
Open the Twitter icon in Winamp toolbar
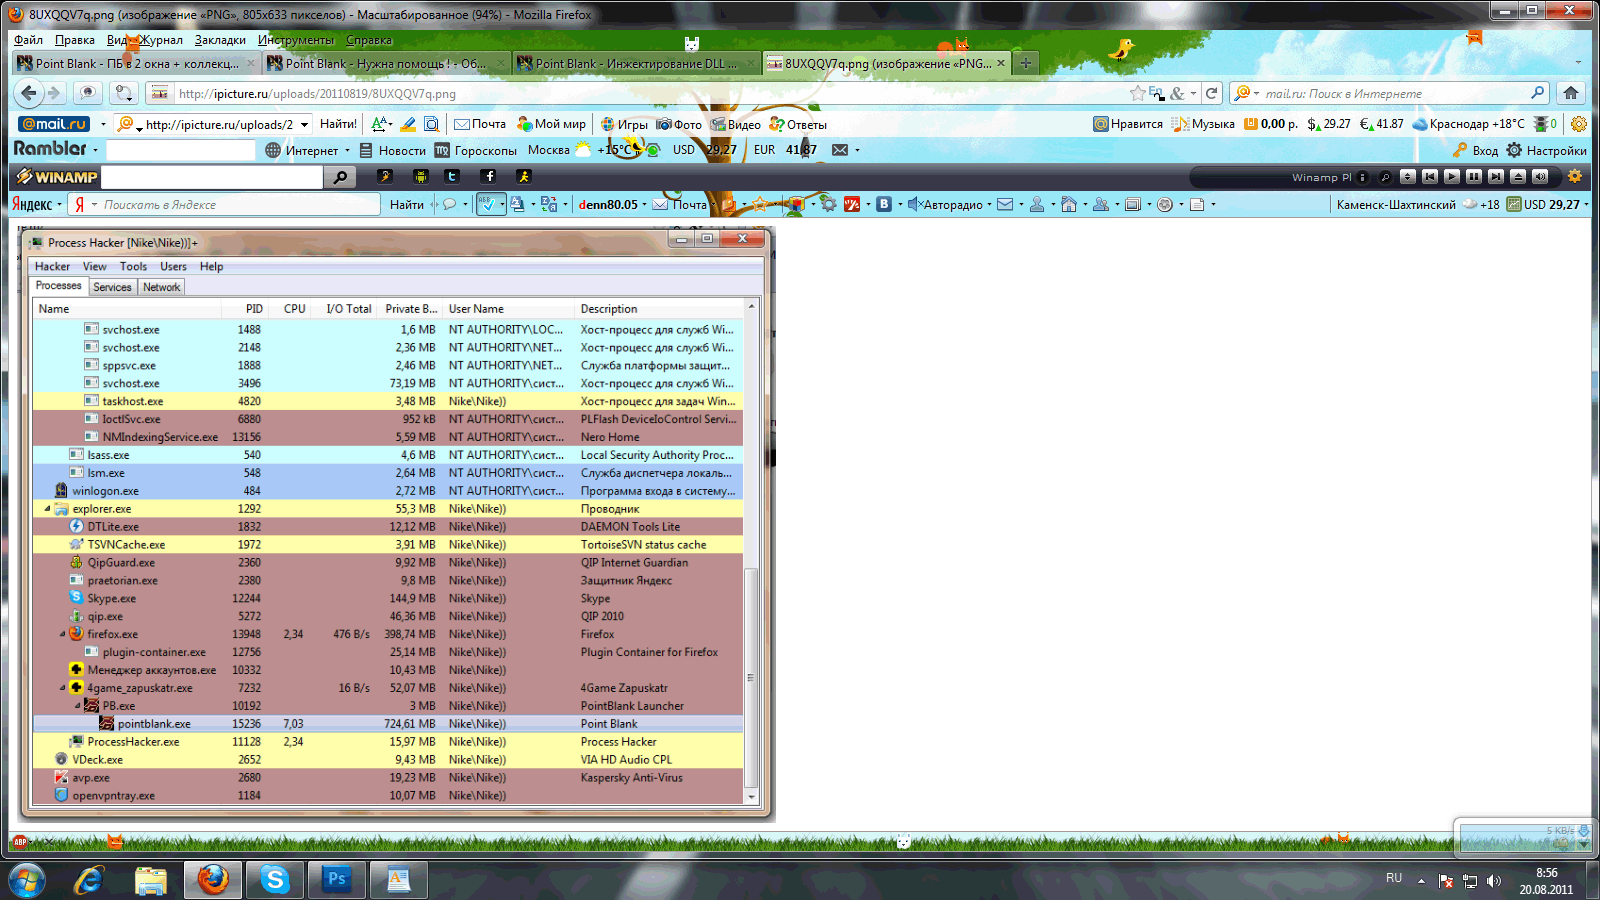pyautogui.click(x=452, y=176)
